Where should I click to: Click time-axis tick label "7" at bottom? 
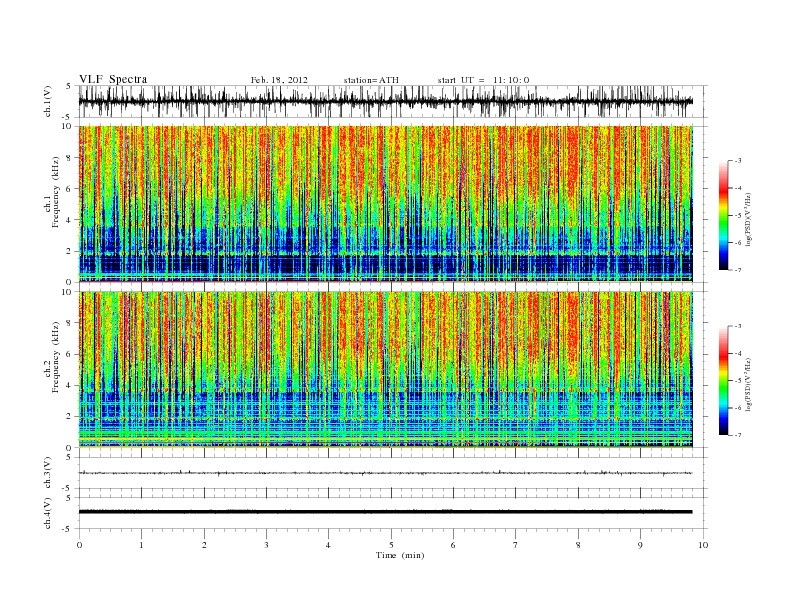point(516,545)
